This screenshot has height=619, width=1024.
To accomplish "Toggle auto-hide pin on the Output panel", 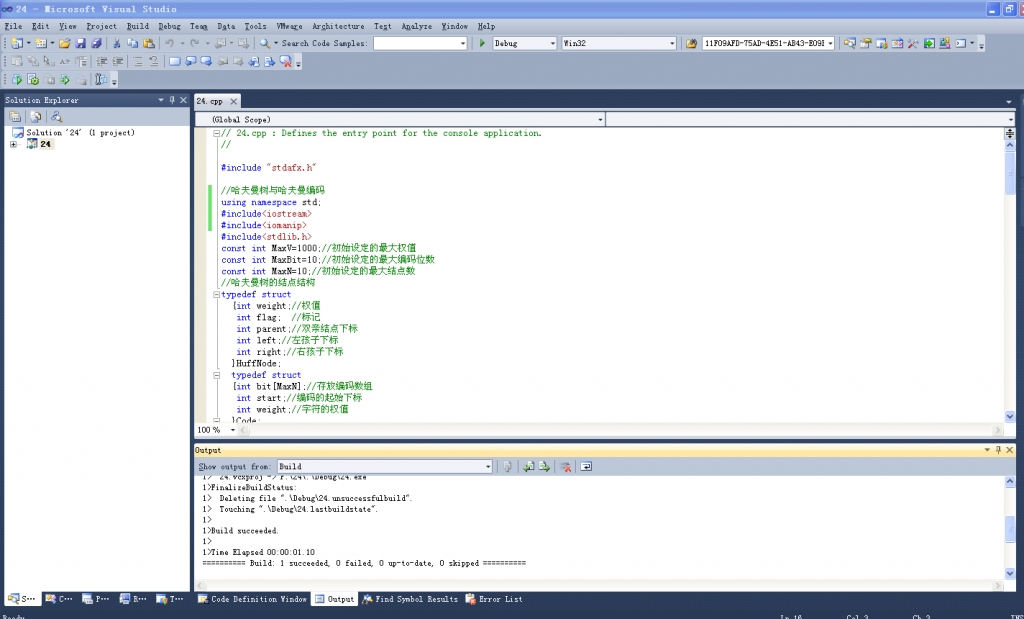I will pos(998,449).
